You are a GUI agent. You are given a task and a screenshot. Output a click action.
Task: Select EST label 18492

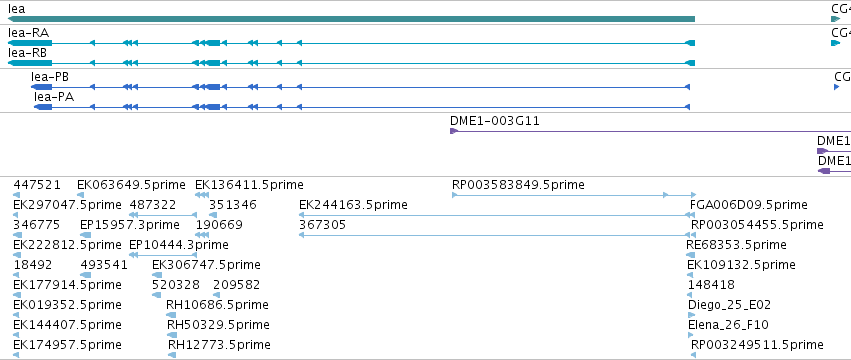point(33,265)
